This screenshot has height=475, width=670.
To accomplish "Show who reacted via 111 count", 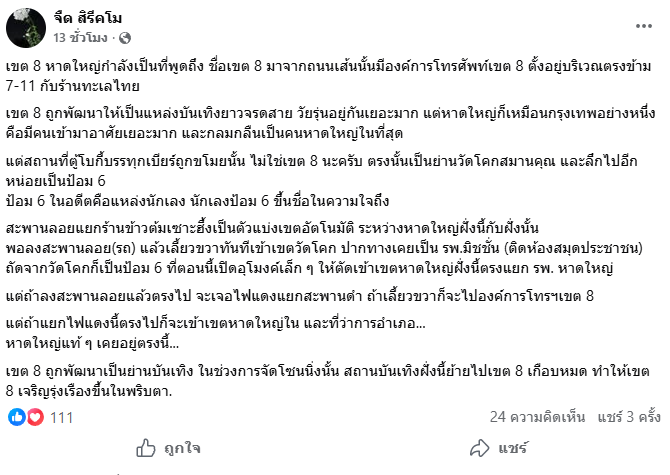I will [x=61, y=416].
